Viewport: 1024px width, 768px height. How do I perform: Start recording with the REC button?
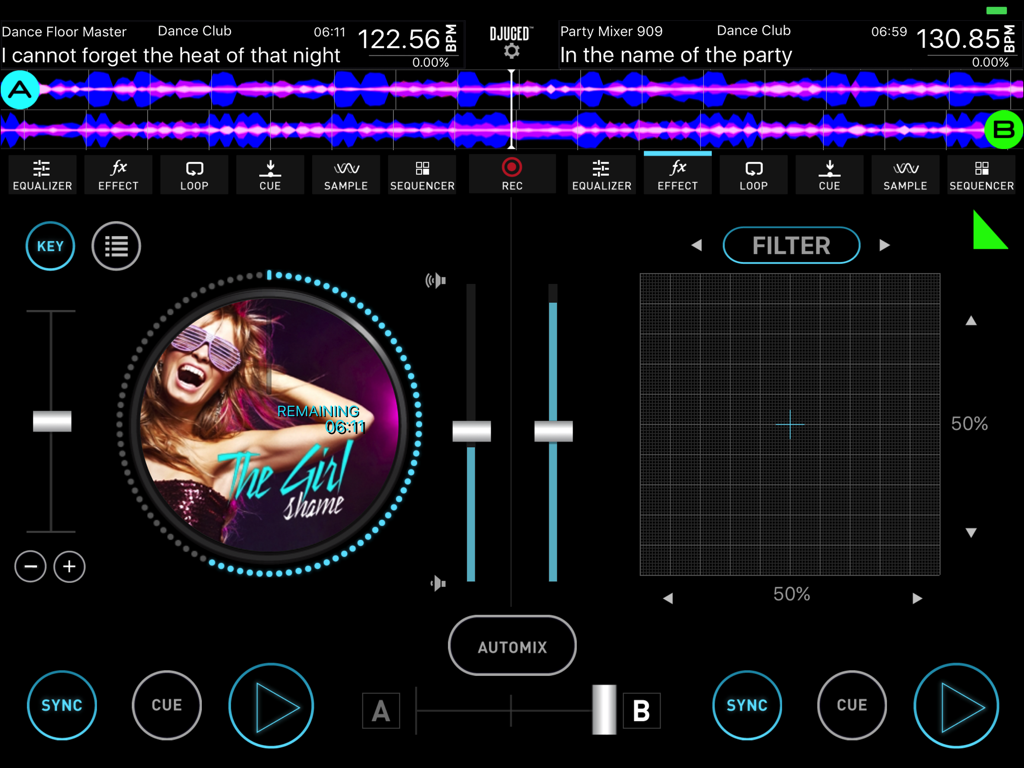511,172
